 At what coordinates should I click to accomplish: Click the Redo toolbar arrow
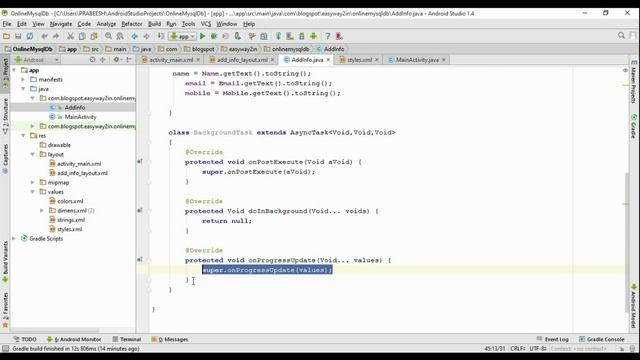(56, 36)
